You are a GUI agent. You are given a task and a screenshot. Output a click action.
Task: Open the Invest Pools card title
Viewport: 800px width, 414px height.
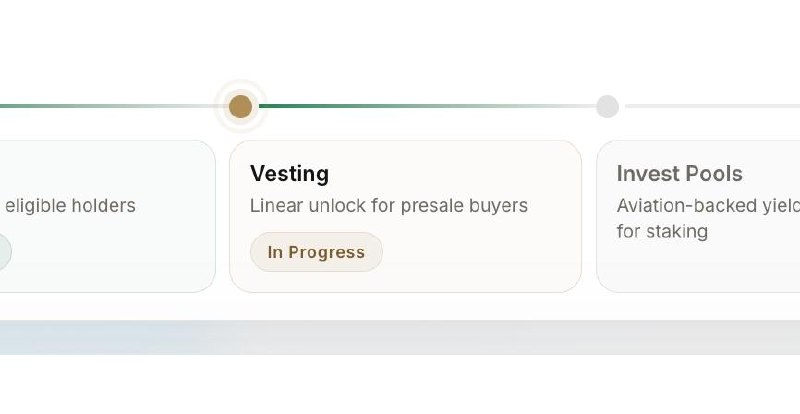pos(680,174)
